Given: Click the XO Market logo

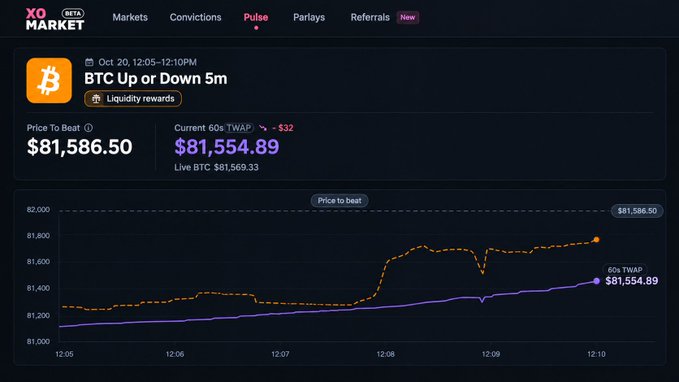Looking at the screenshot, I should pos(55,19).
